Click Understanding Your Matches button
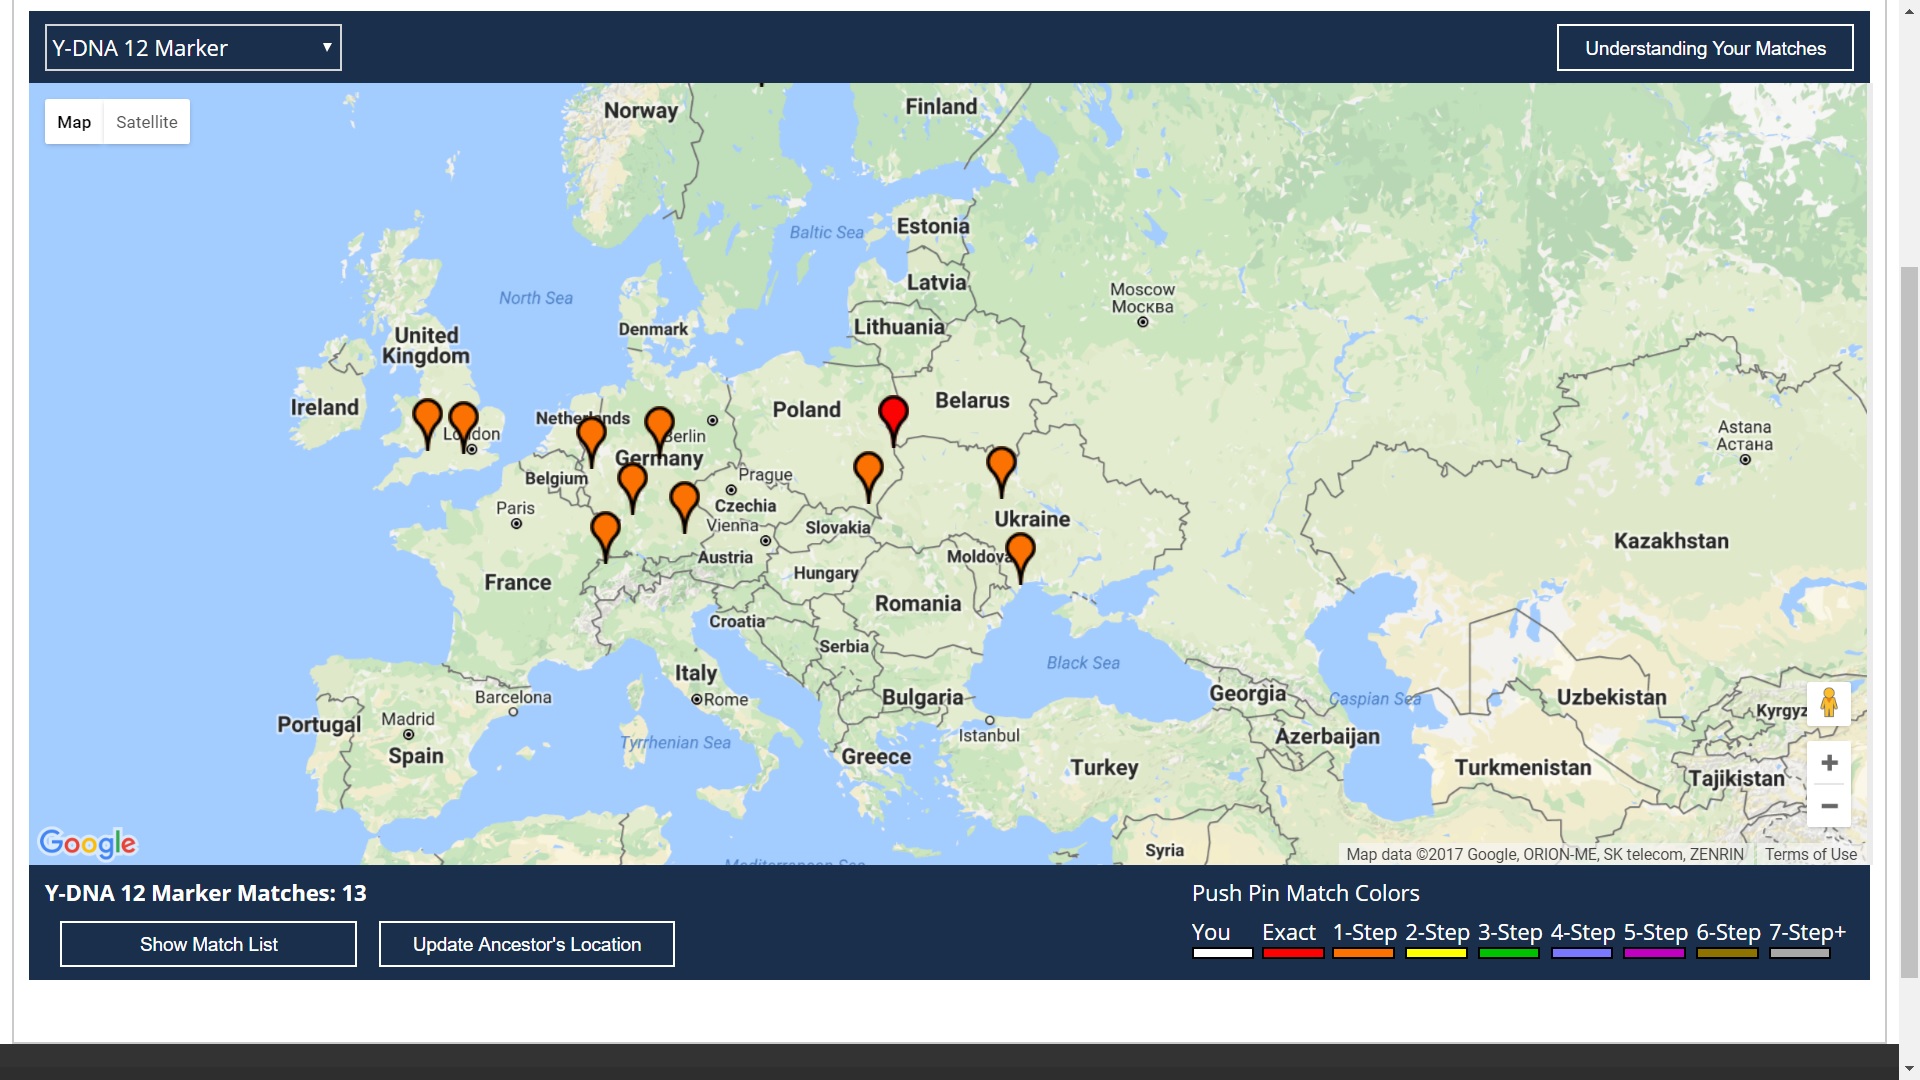 (x=1705, y=48)
